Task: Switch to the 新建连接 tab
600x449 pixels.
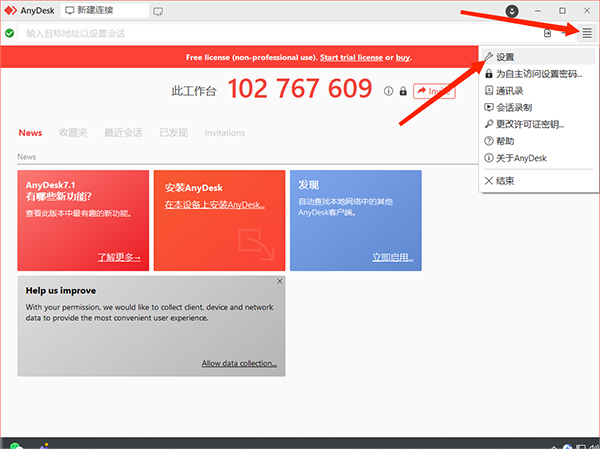Action: click(x=104, y=11)
